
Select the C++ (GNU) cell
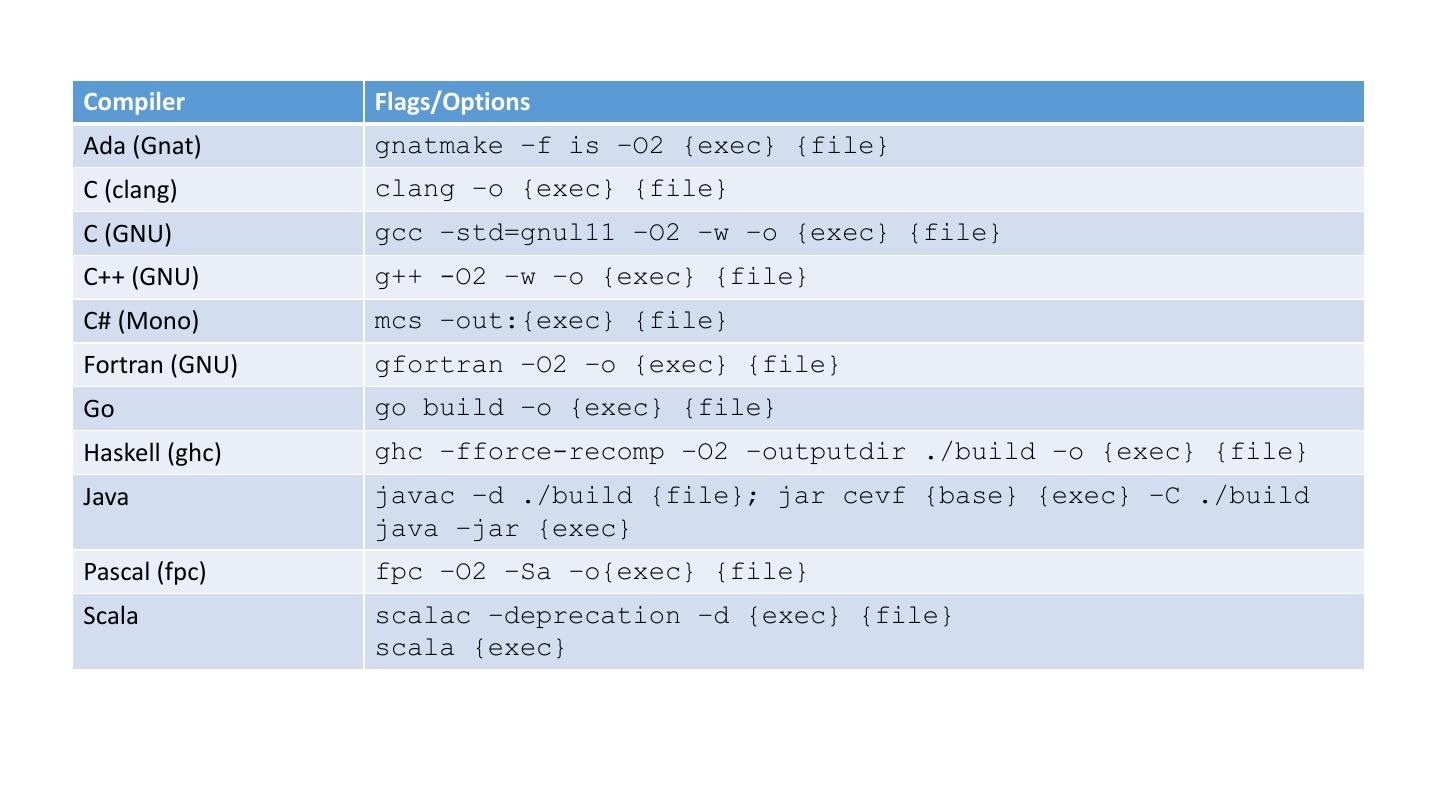tap(141, 277)
